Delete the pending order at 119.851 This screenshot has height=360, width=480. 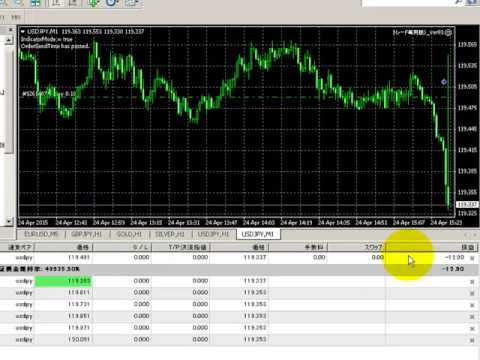472,317
